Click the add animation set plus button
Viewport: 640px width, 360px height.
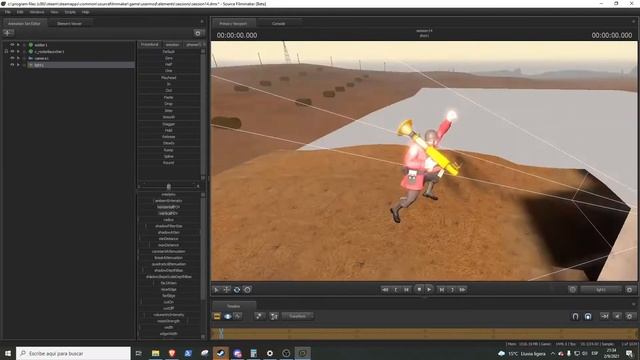(x=8, y=33)
